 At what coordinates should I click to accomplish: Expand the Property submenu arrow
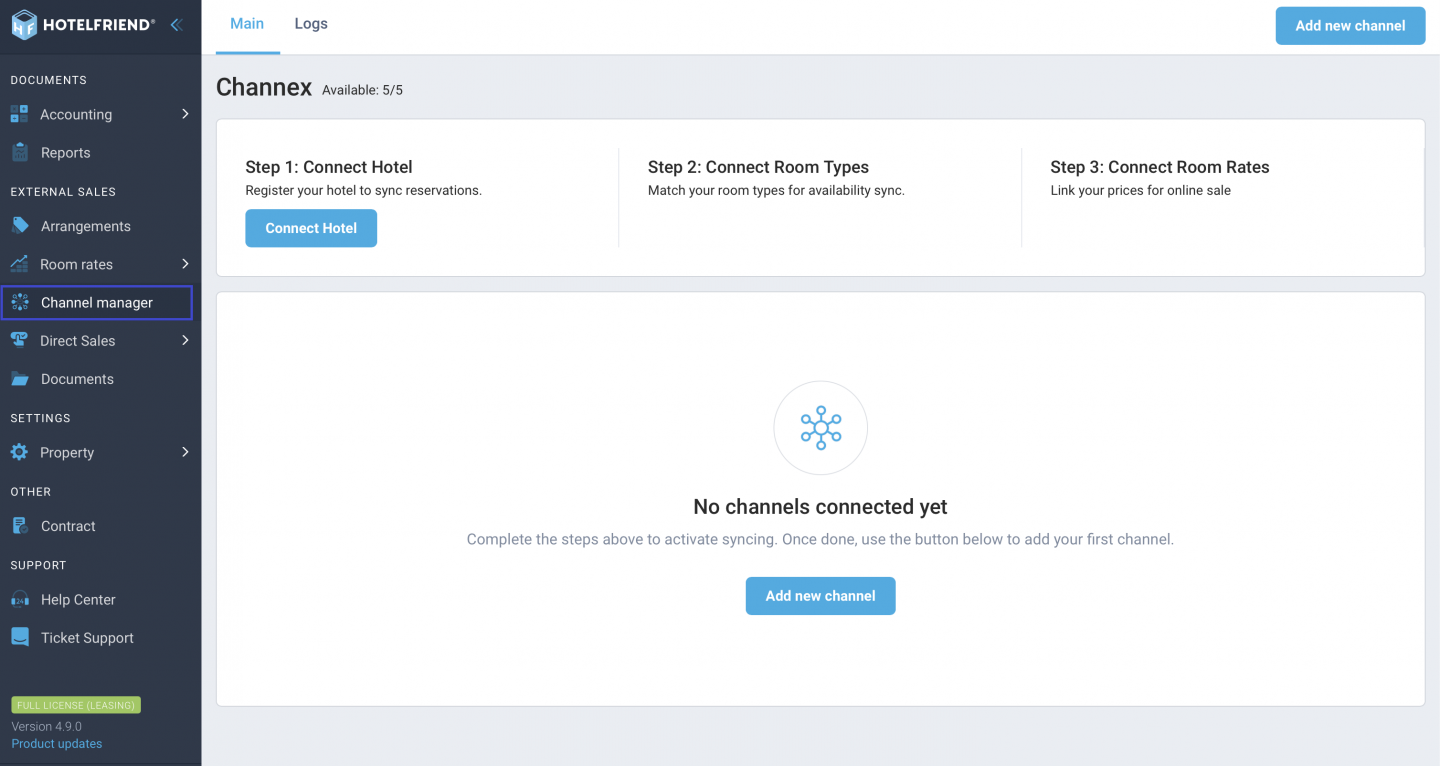pyautogui.click(x=185, y=452)
